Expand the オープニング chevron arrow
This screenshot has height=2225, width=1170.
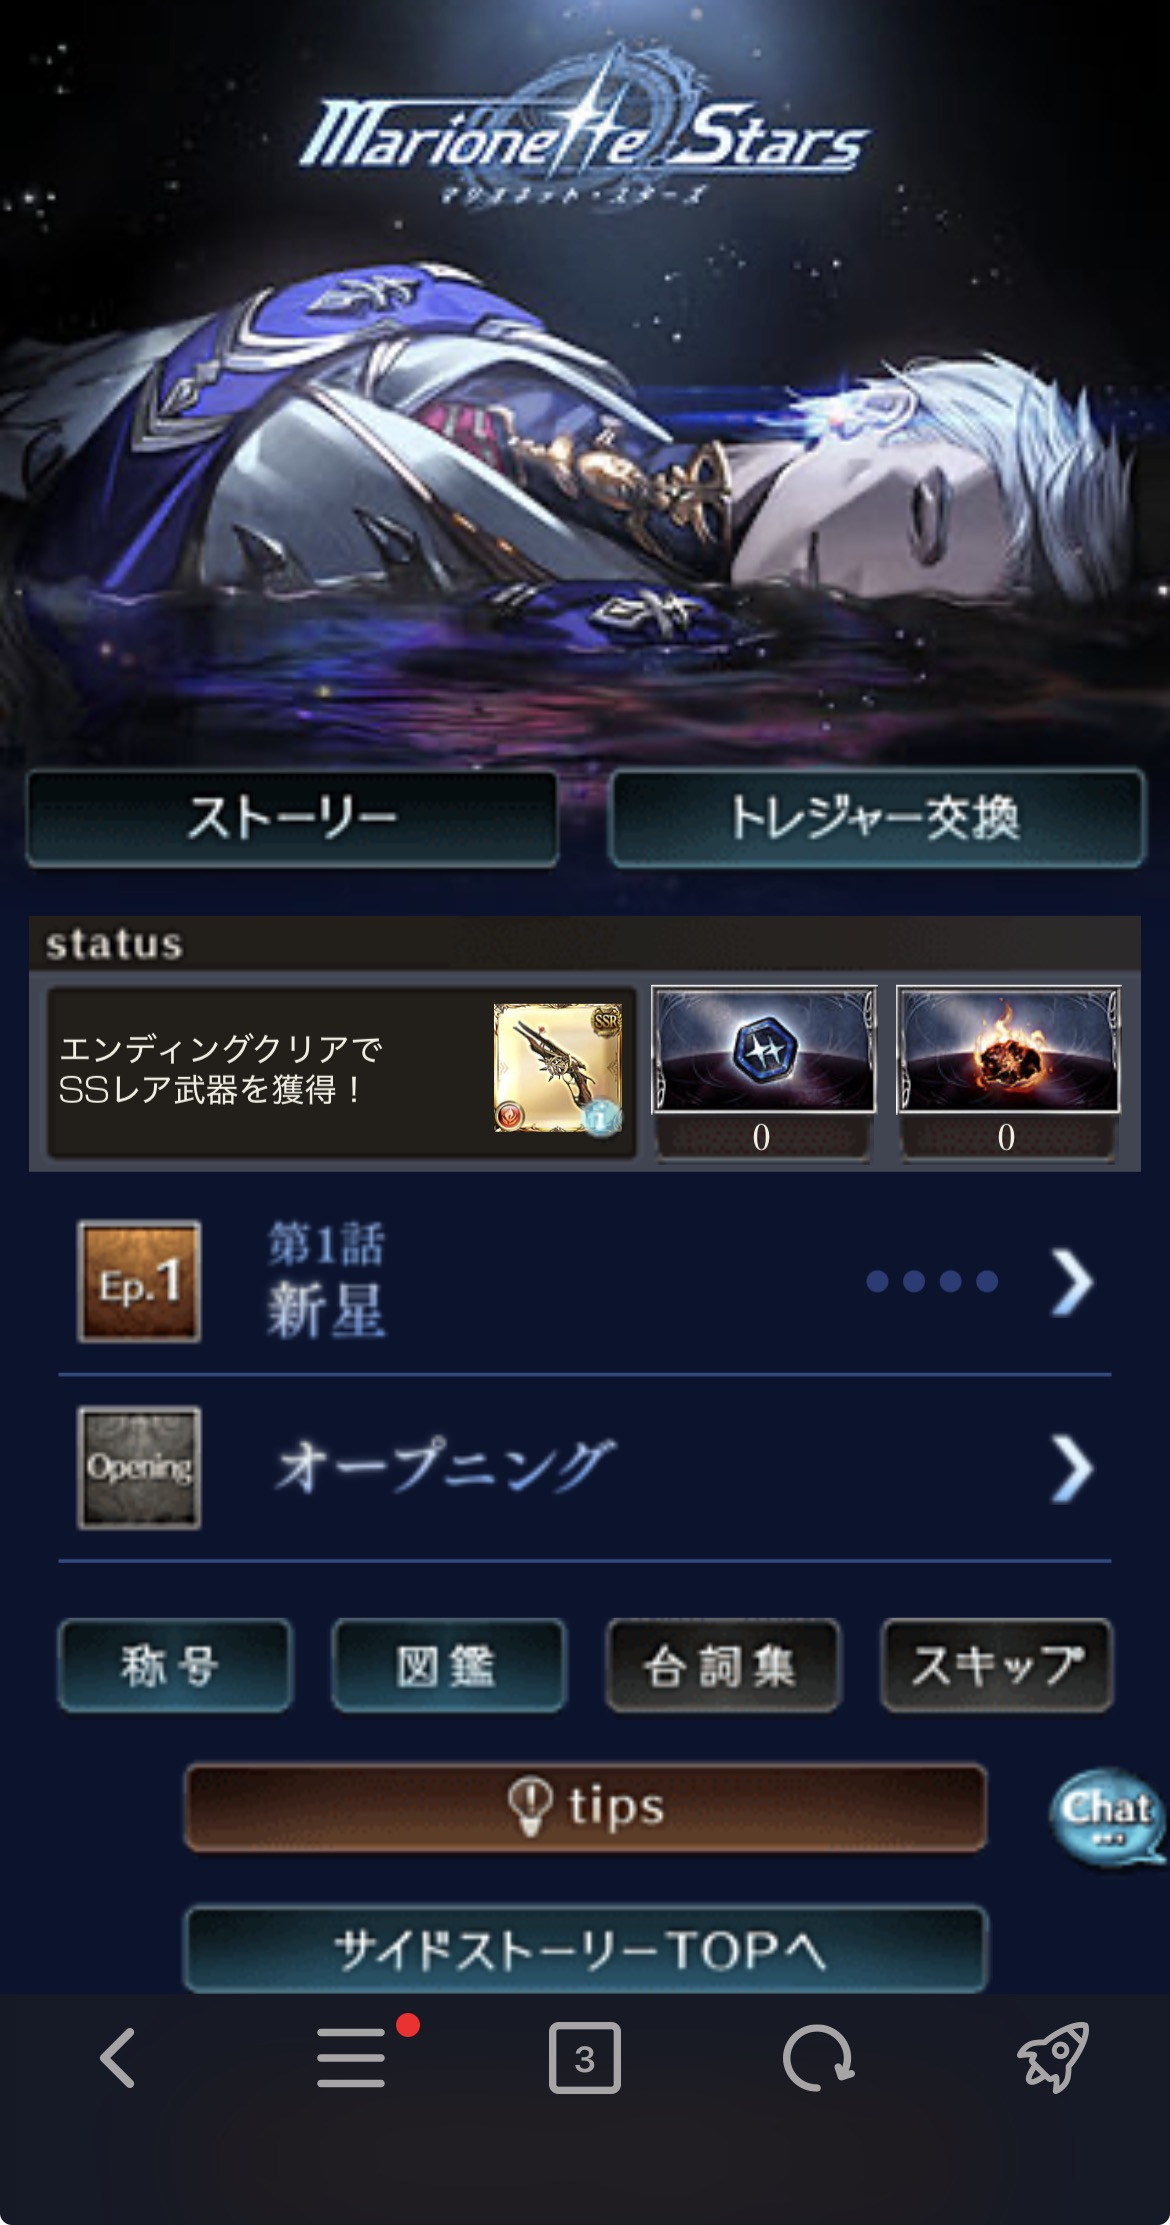[x=1072, y=1469]
